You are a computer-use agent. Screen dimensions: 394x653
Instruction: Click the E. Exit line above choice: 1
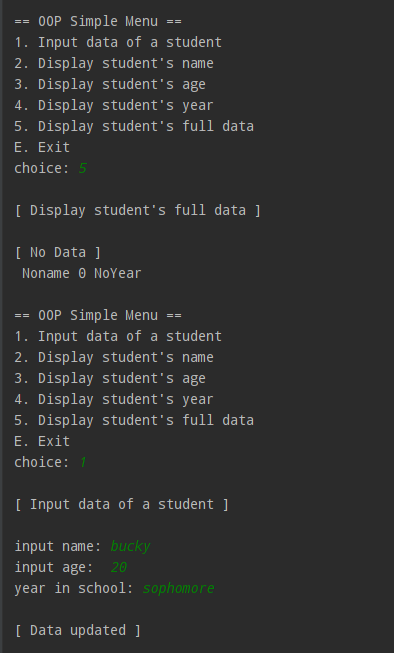point(42,441)
